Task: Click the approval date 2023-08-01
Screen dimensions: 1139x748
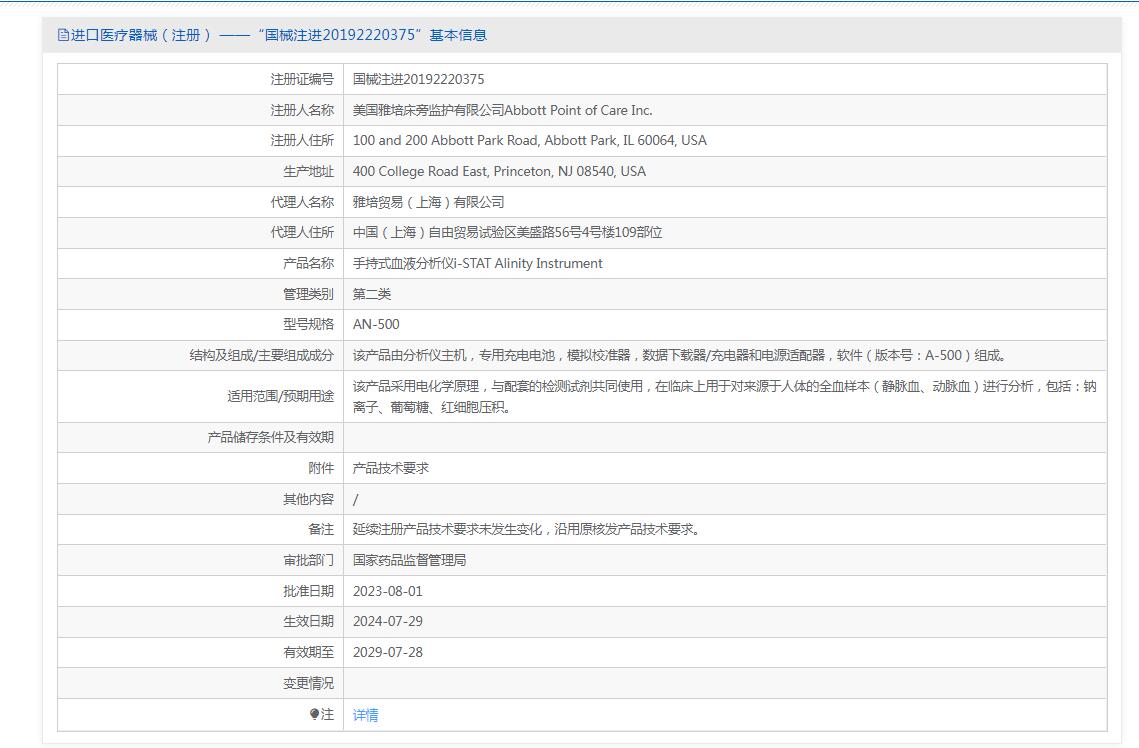Action: point(388,591)
